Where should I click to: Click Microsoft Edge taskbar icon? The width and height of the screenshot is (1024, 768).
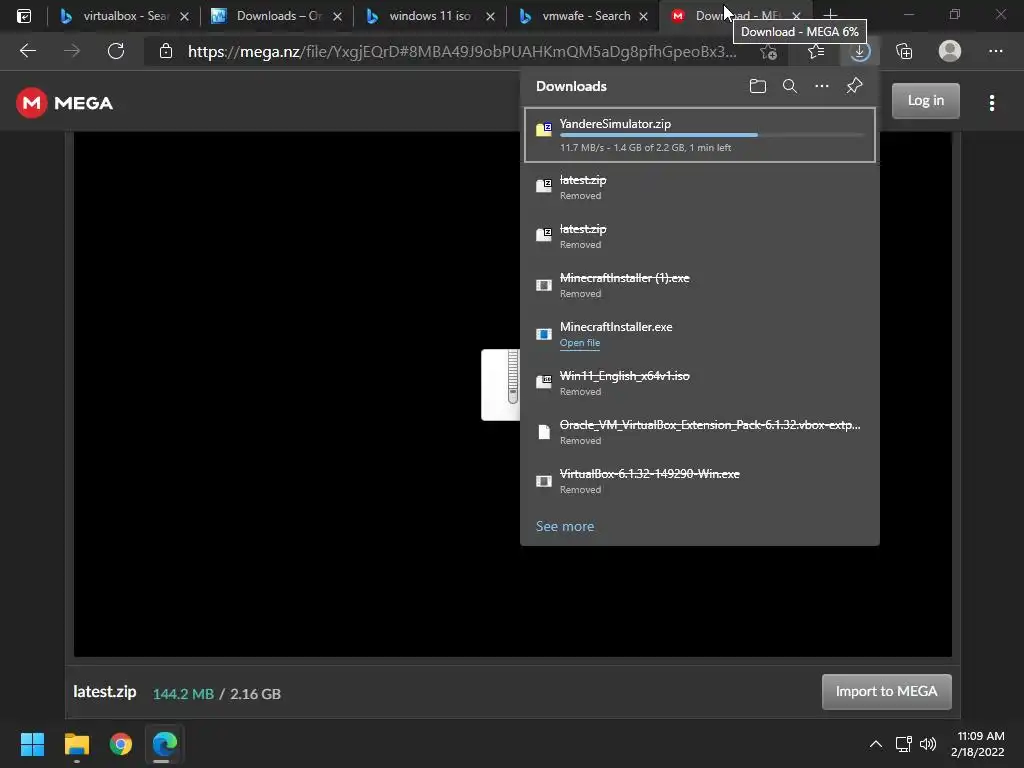pyautogui.click(x=165, y=744)
